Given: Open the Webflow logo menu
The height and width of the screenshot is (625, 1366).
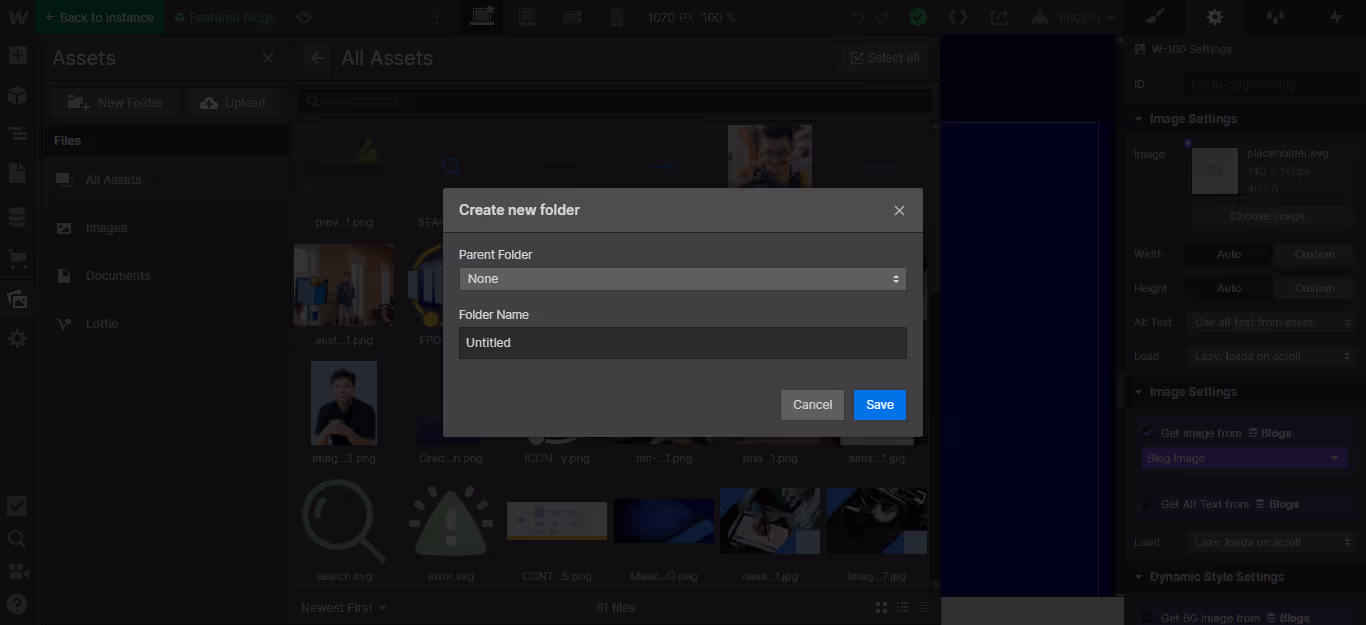Looking at the screenshot, I should click(x=17, y=17).
